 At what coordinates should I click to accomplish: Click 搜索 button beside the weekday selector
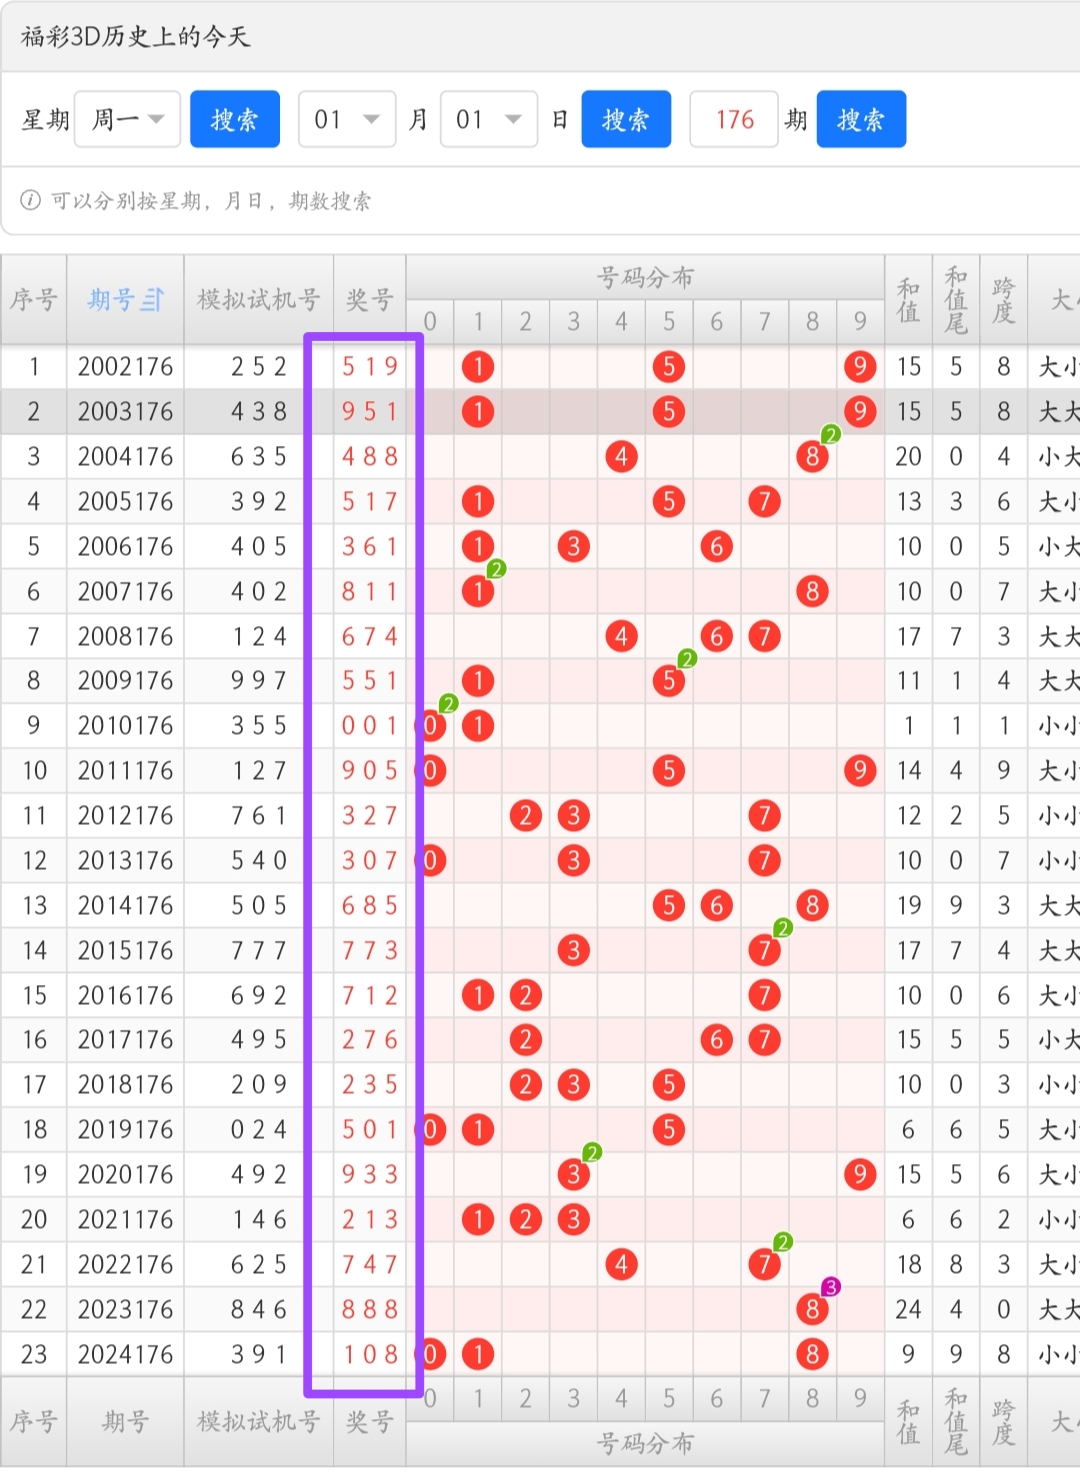pos(235,120)
